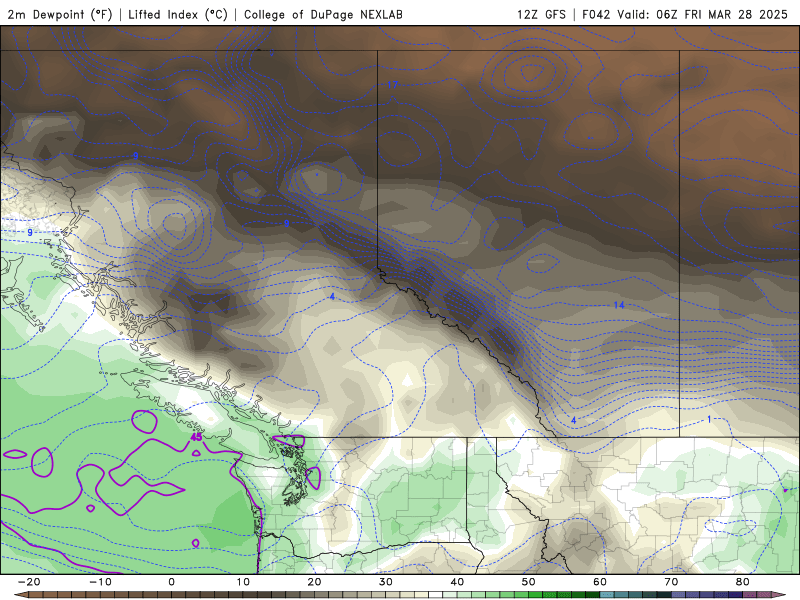Click the '60' color bar tick label
This screenshot has width=800, height=600.
point(600,582)
